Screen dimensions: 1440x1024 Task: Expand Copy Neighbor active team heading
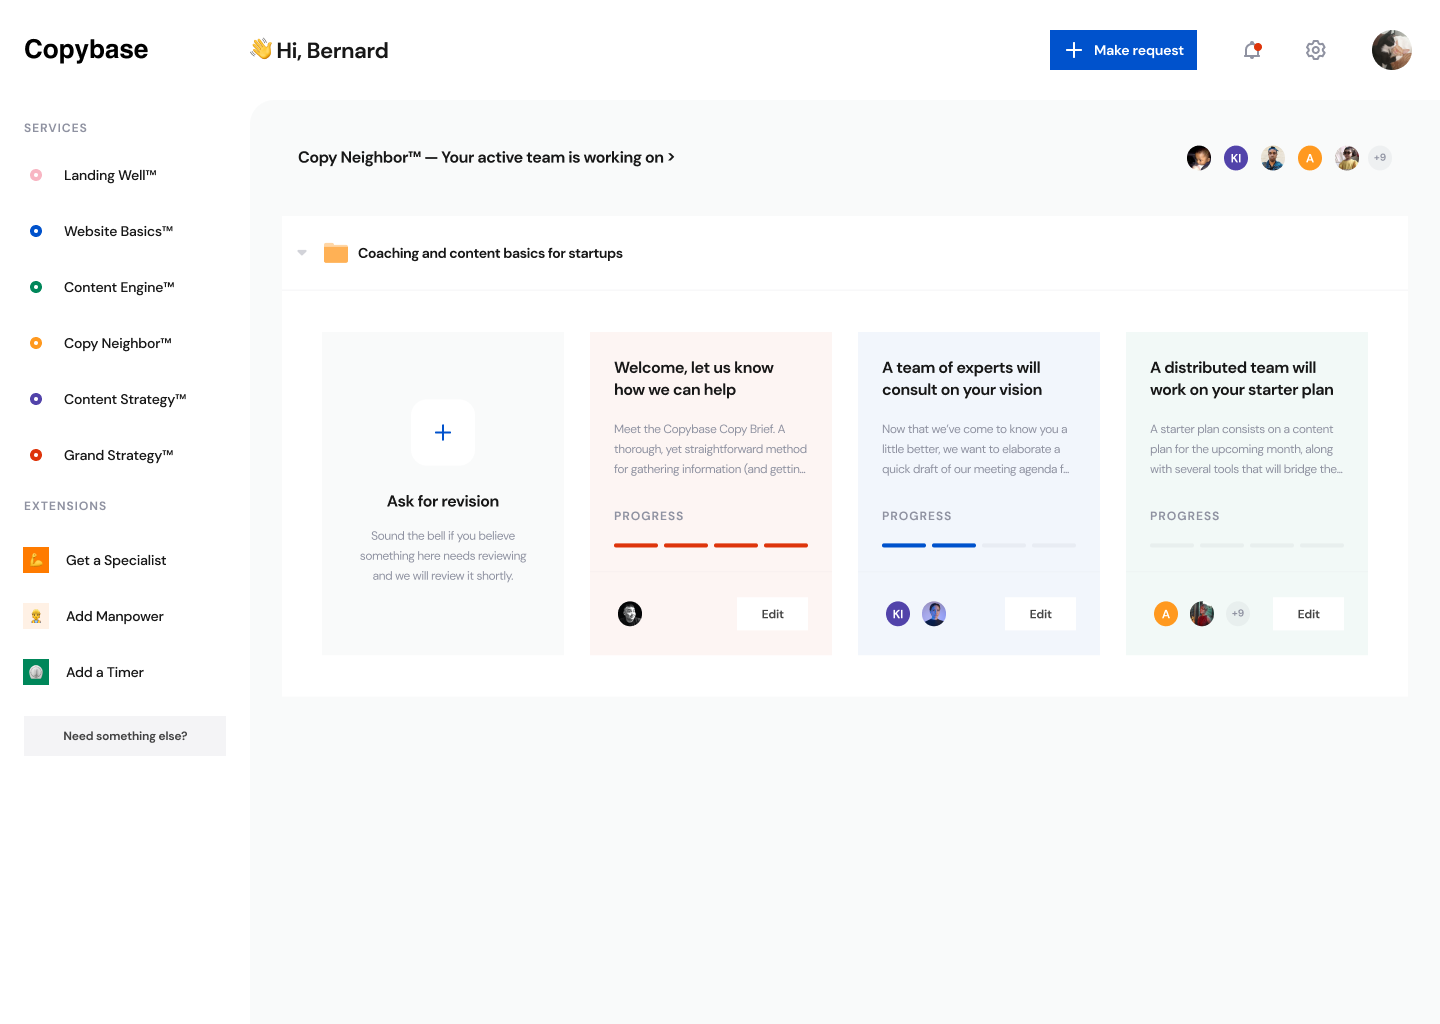pyautogui.click(x=486, y=157)
